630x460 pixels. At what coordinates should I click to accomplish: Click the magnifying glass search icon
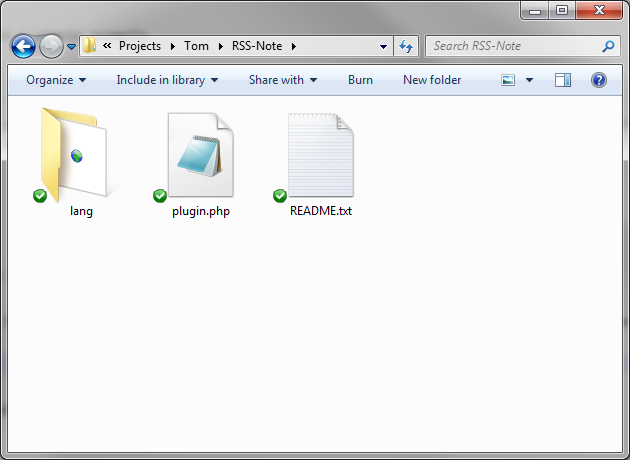608,47
